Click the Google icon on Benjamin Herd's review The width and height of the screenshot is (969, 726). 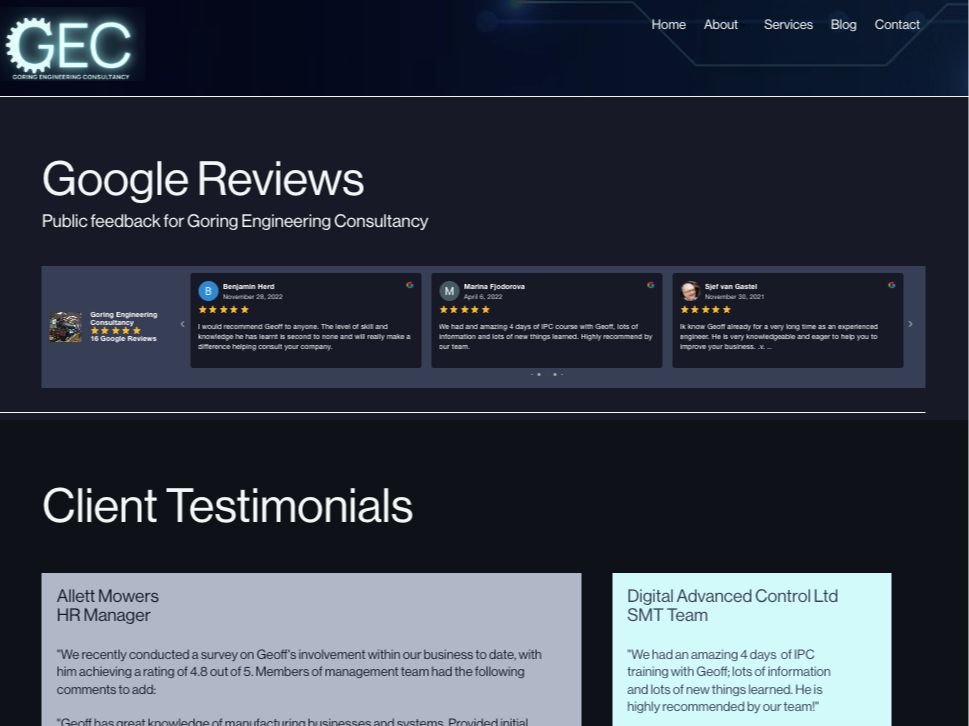(x=410, y=285)
